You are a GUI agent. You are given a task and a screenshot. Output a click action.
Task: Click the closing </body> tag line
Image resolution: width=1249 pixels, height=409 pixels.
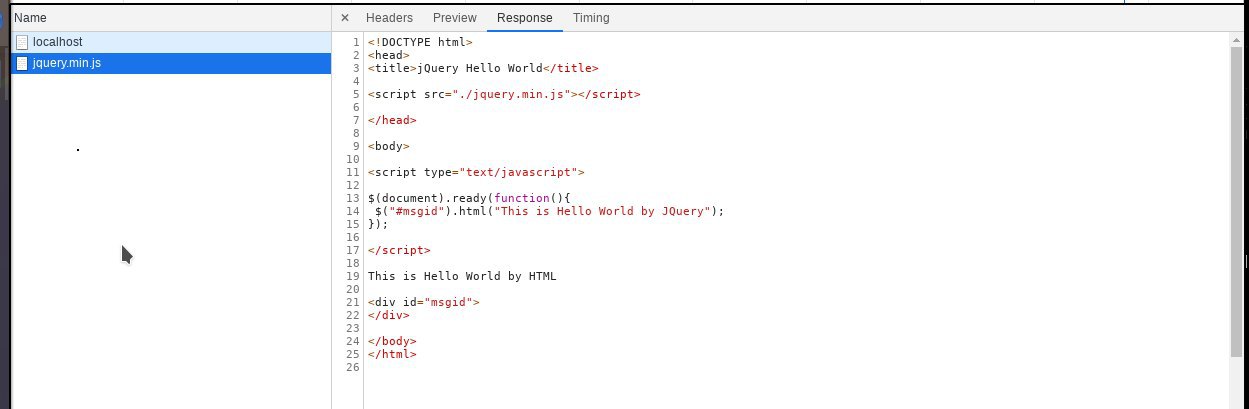pos(392,341)
